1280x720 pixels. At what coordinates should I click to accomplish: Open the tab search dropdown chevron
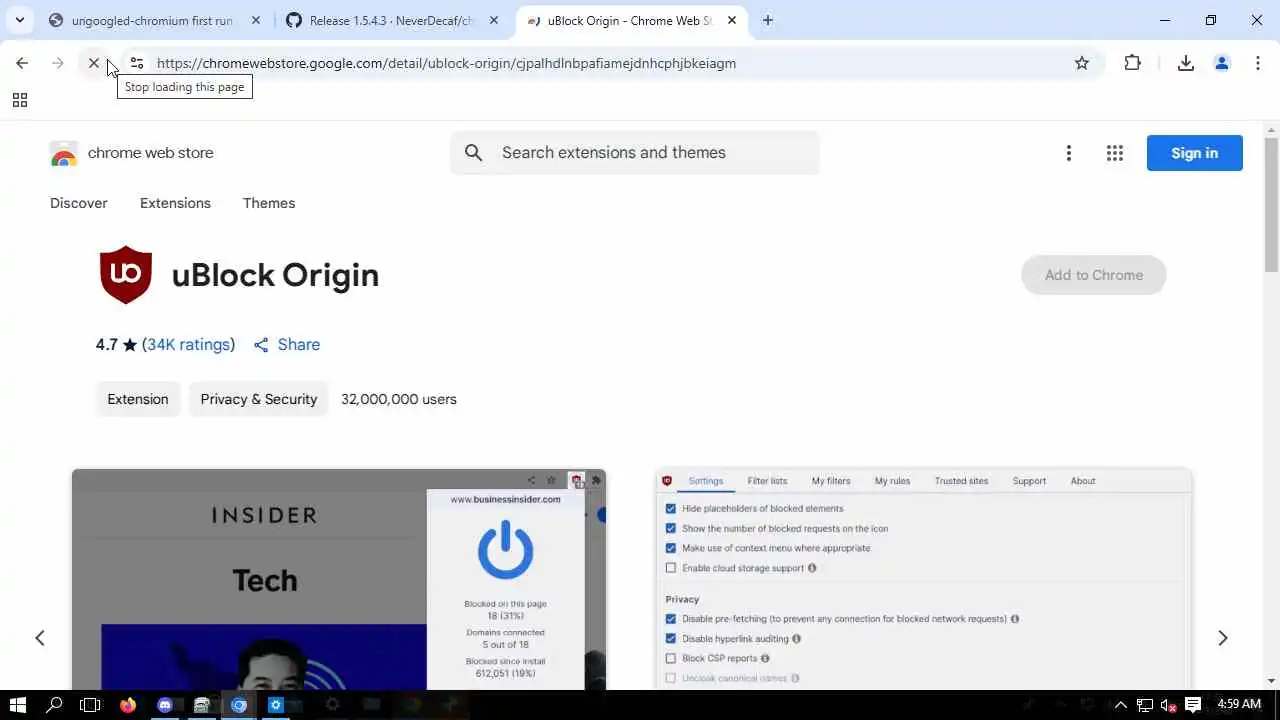click(19, 20)
